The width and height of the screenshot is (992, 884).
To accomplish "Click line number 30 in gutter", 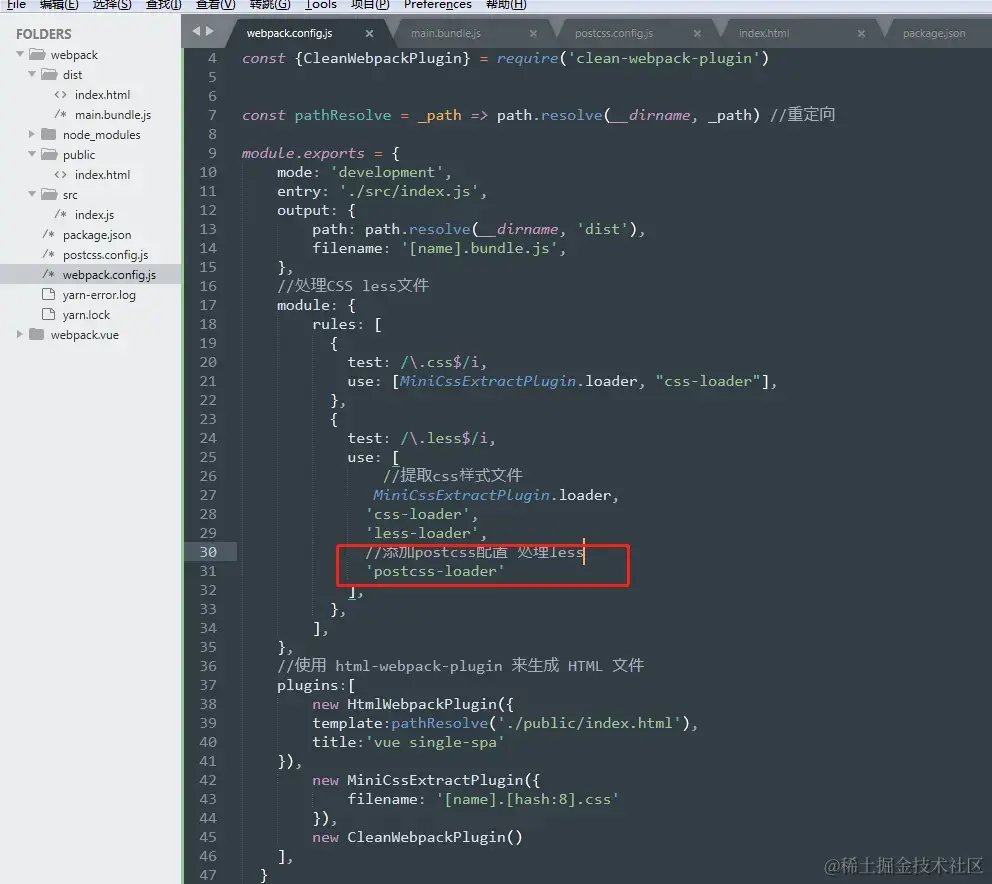I will [x=208, y=552].
